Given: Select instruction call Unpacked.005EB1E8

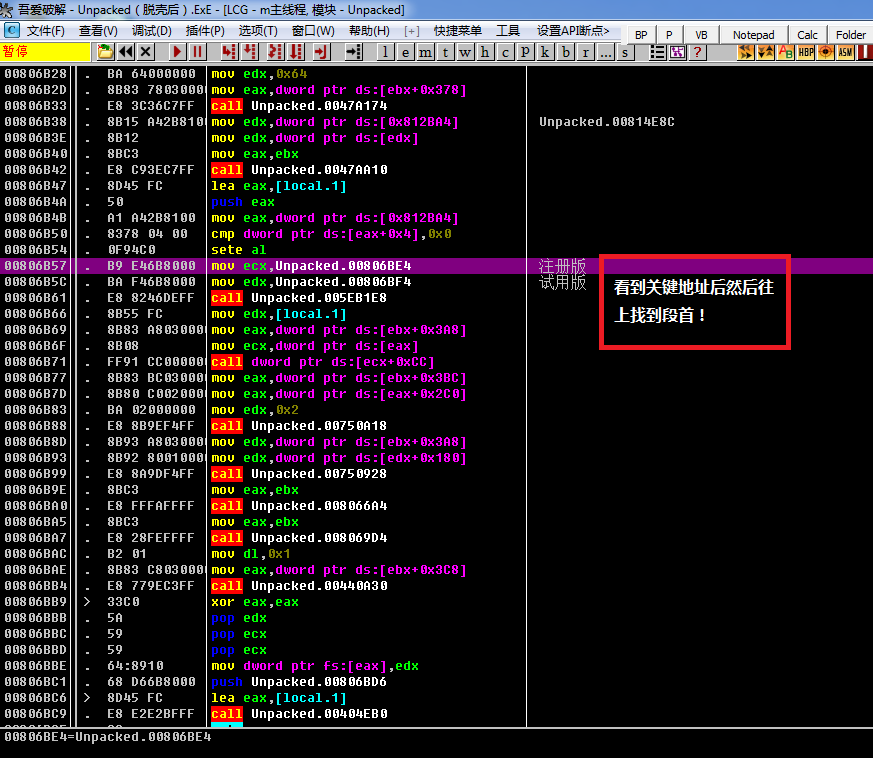Looking at the screenshot, I should point(299,298).
